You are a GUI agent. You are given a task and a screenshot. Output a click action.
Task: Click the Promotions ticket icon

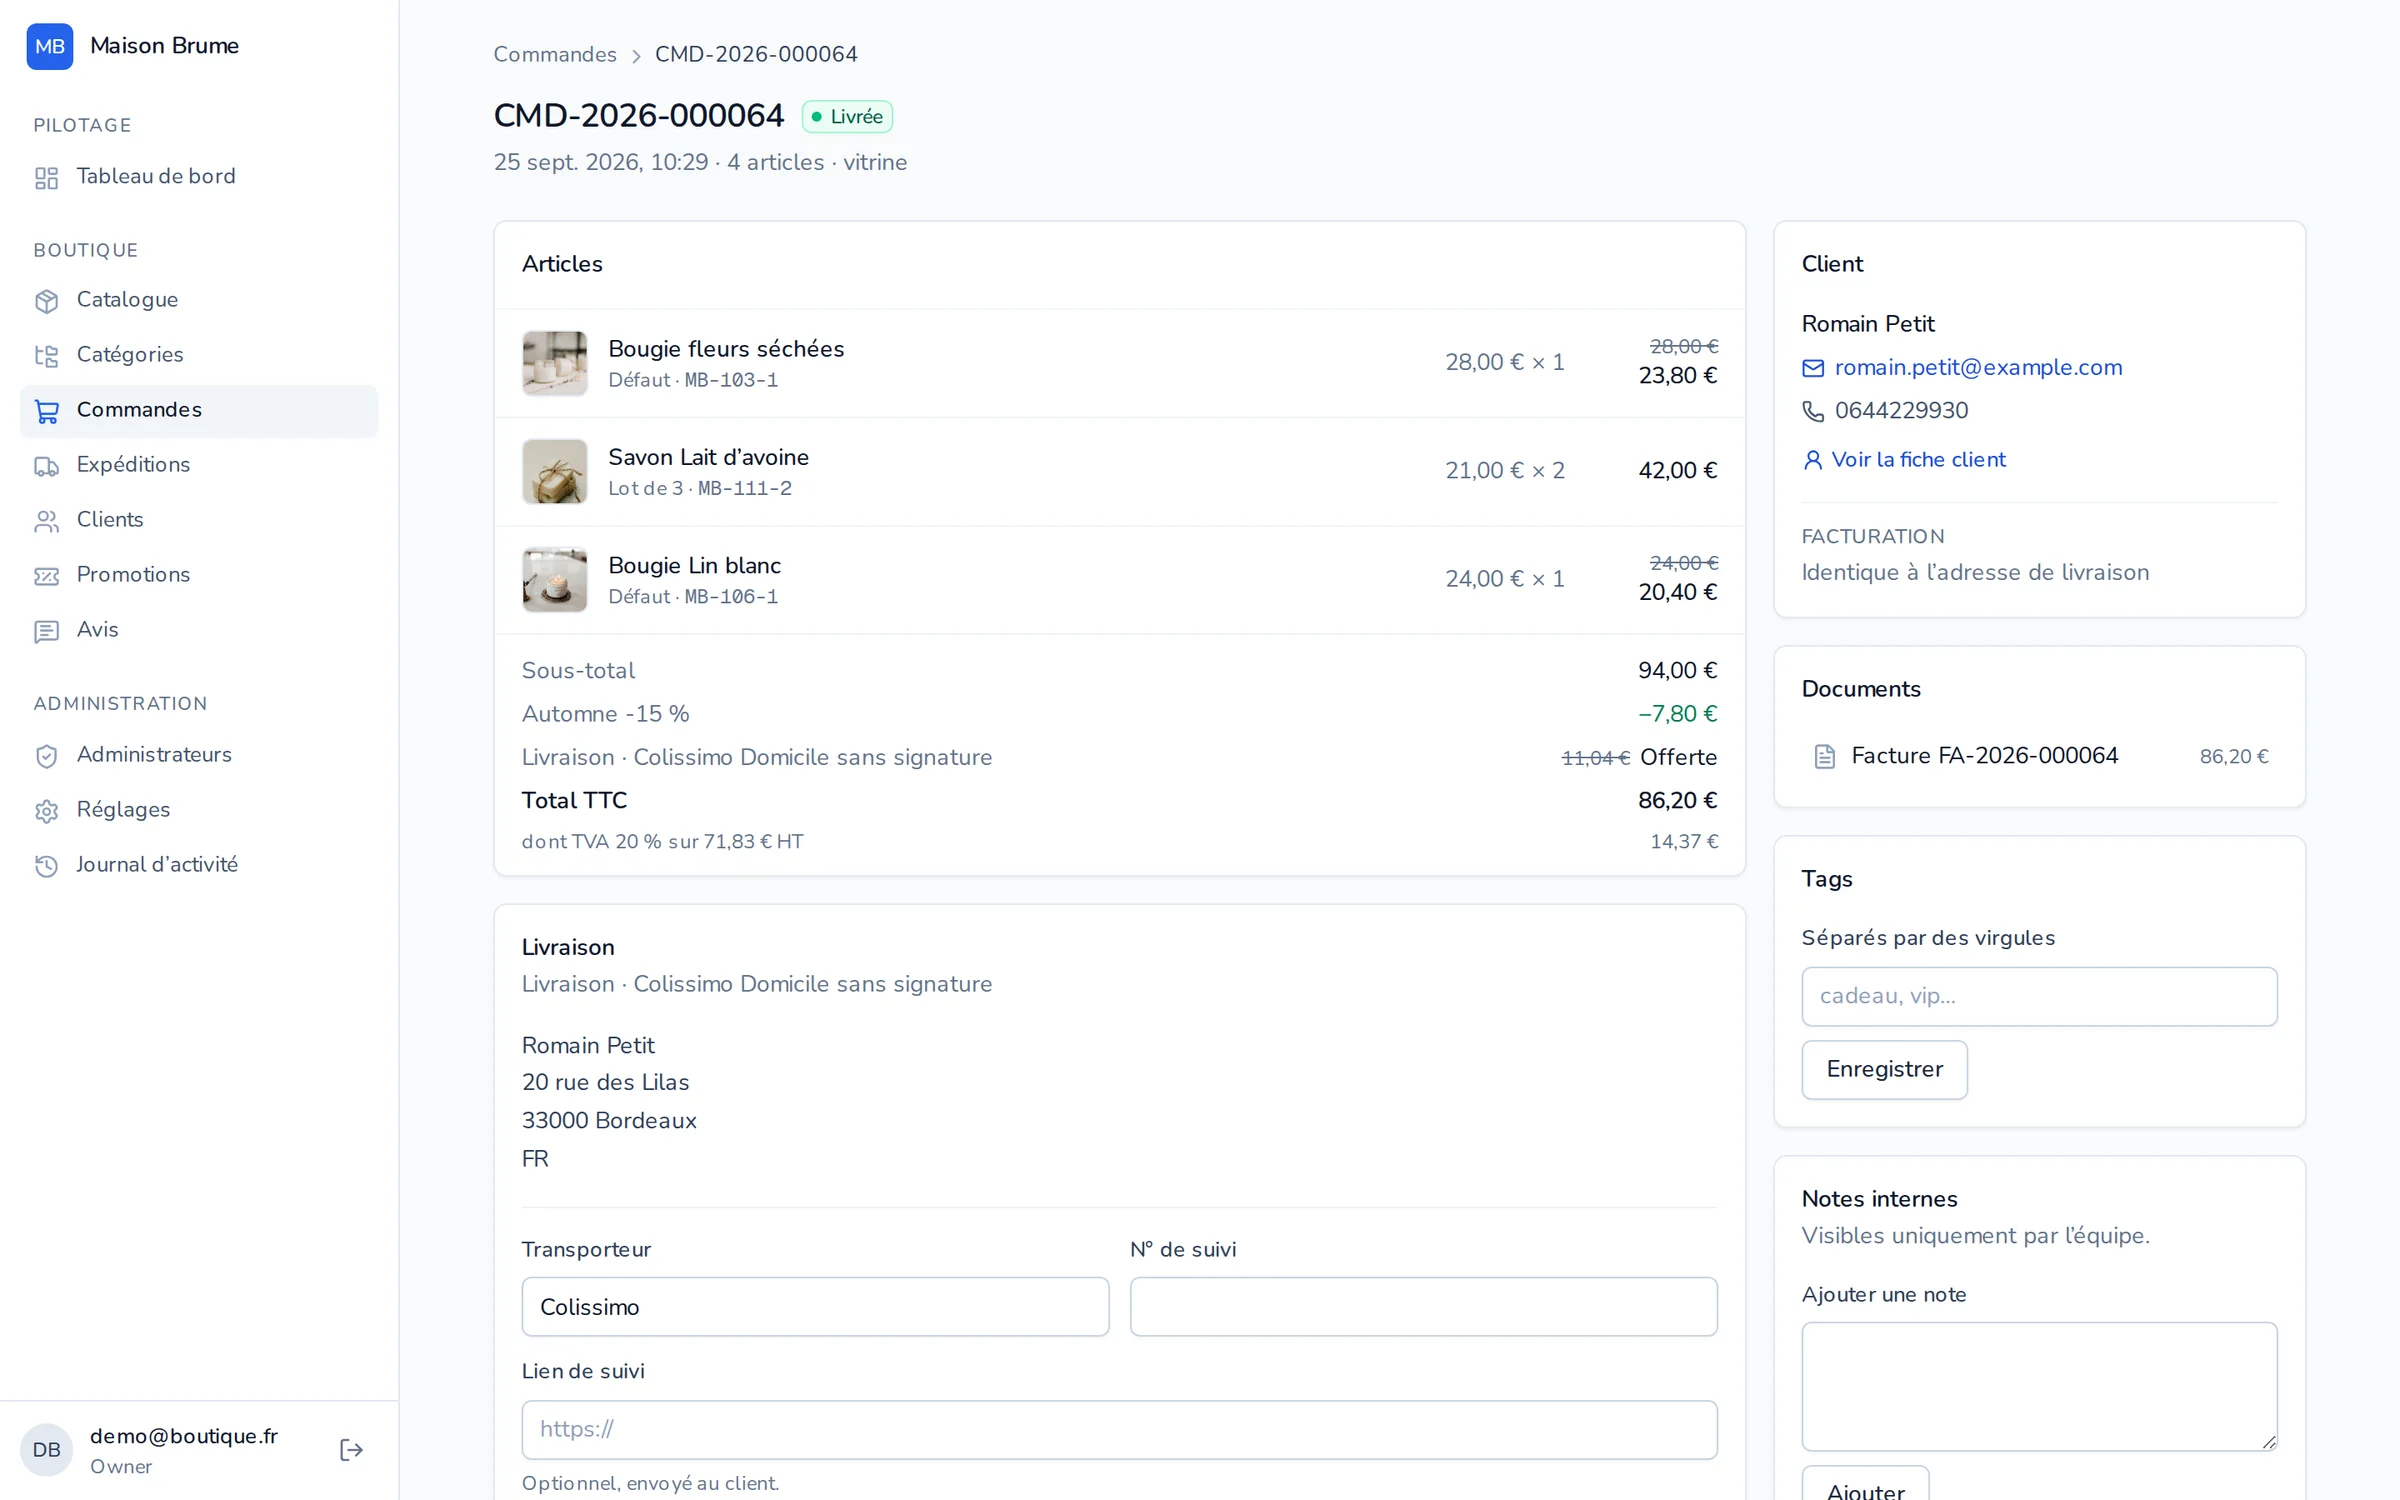point(46,576)
